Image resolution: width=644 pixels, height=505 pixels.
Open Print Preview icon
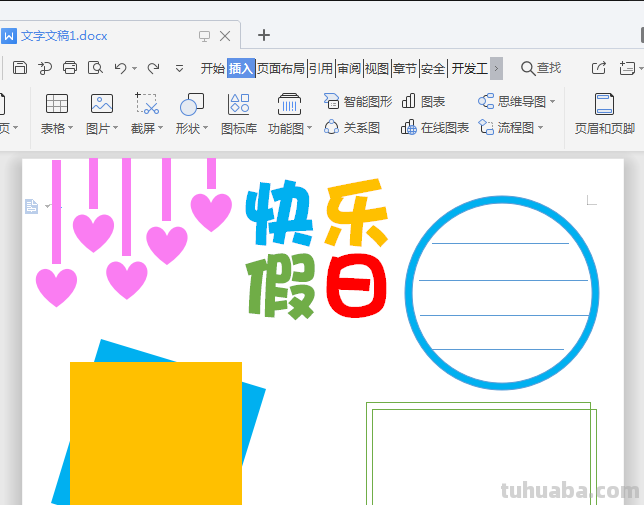[95, 68]
